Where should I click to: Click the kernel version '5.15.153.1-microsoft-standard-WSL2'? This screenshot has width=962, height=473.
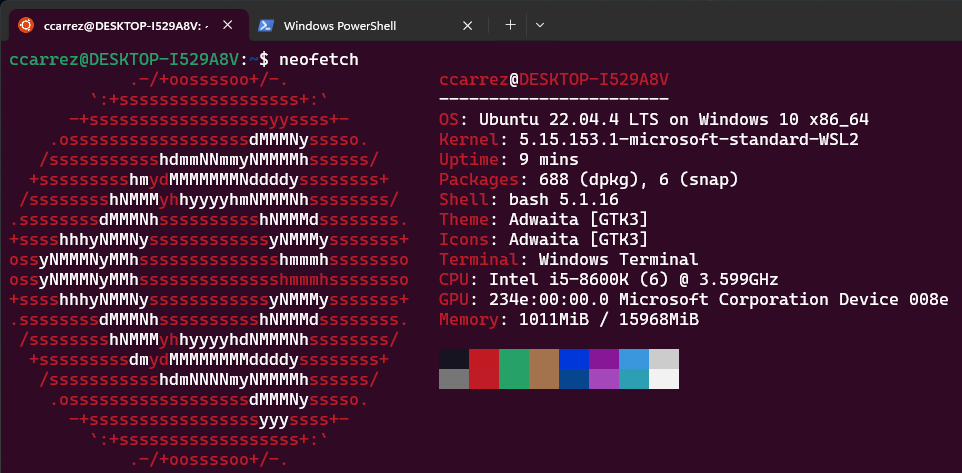pos(689,140)
